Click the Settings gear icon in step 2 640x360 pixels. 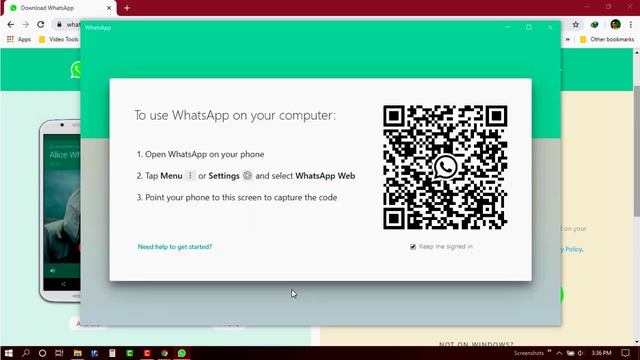point(247,176)
